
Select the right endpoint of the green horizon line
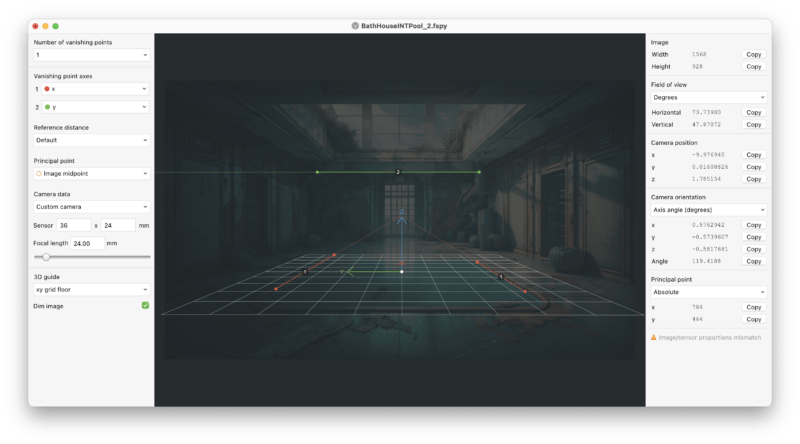479,172
